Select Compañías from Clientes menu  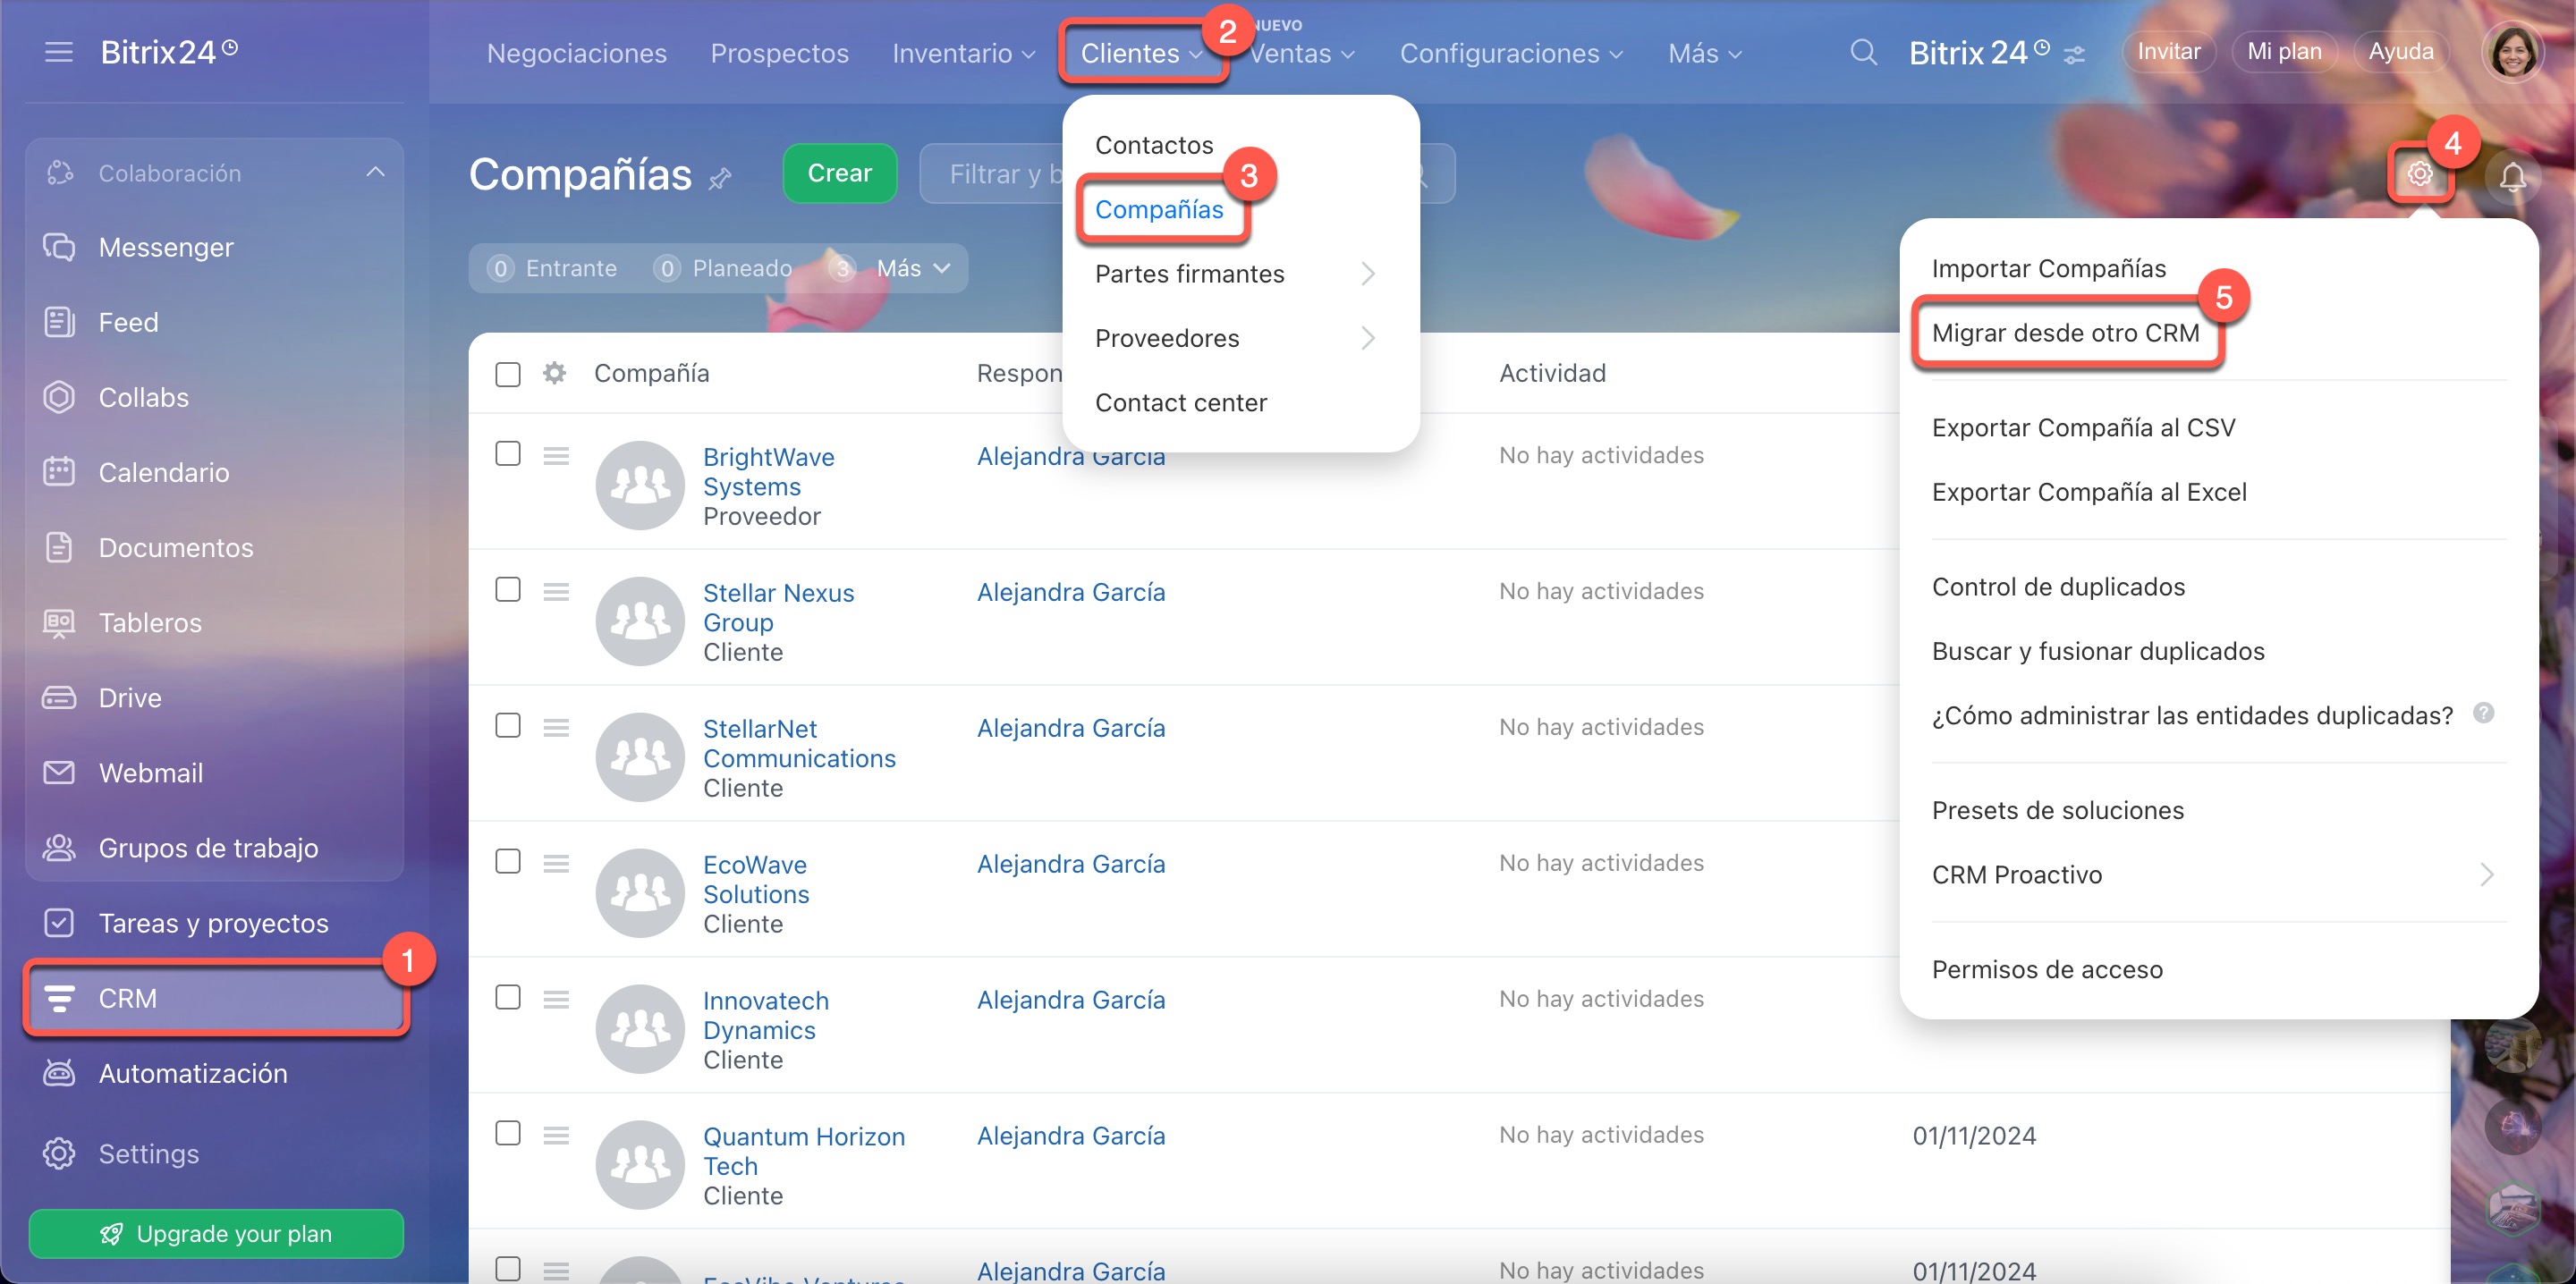coord(1159,209)
